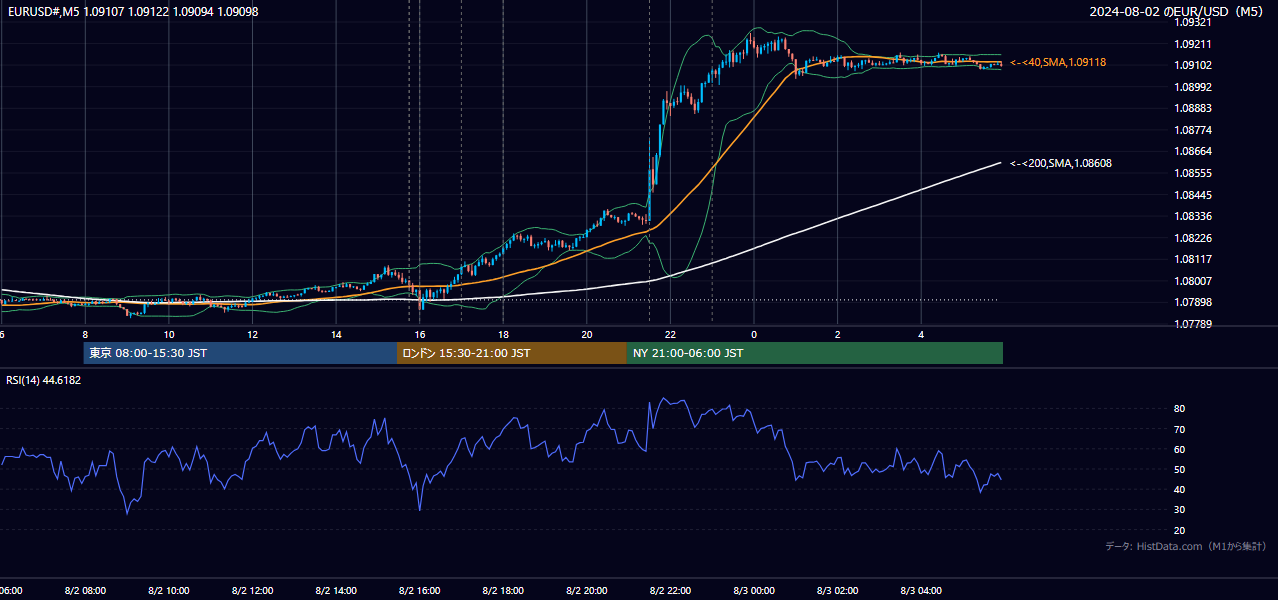Click RSI scale level 30
This screenshot has height=600, width=1278.
click(1180, 510)
